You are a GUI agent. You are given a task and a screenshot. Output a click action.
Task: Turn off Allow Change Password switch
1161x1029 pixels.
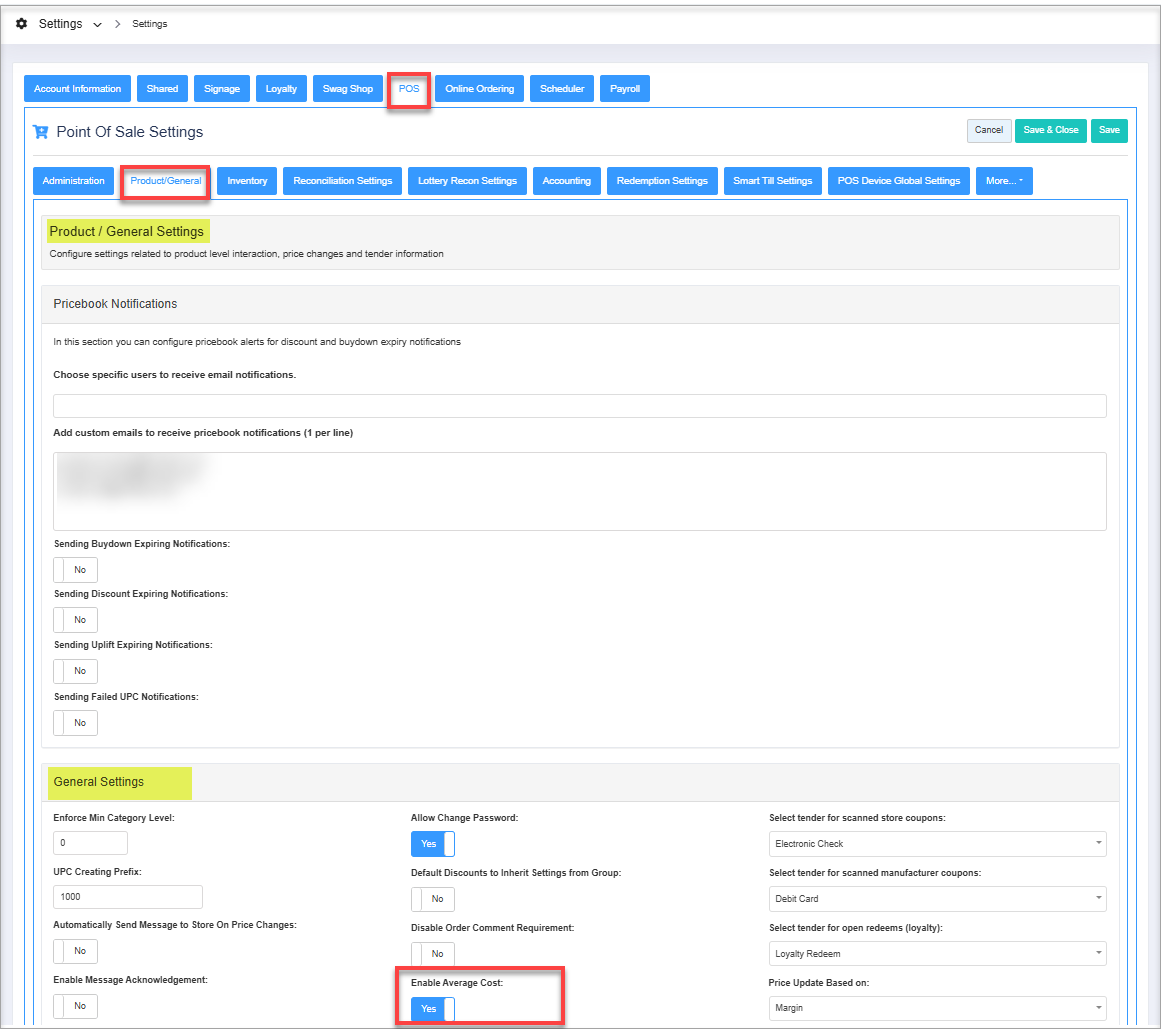[432, 844]
